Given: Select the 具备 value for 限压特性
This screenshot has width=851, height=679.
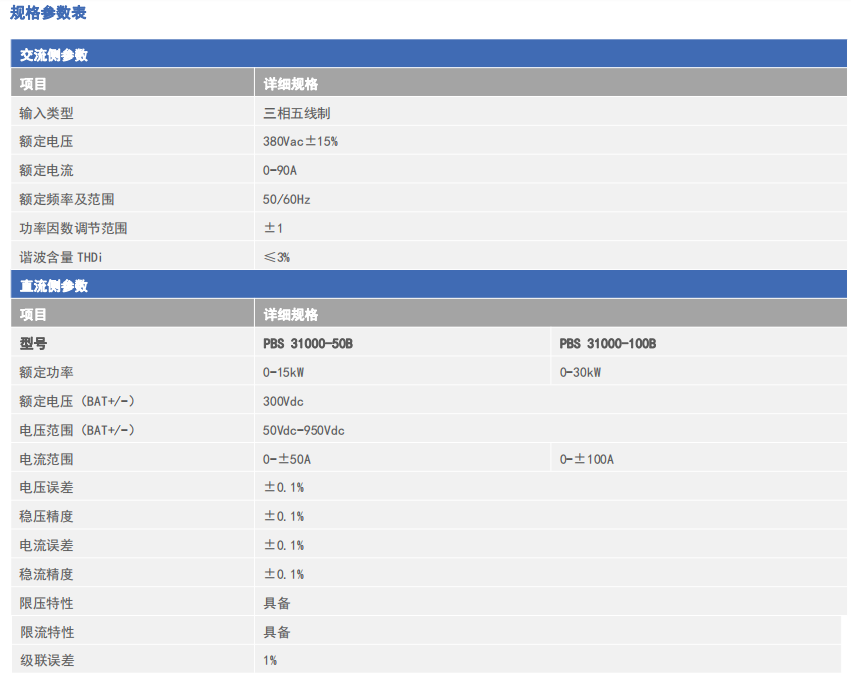Looking at the screenshot, I should [x=277, y=603].
